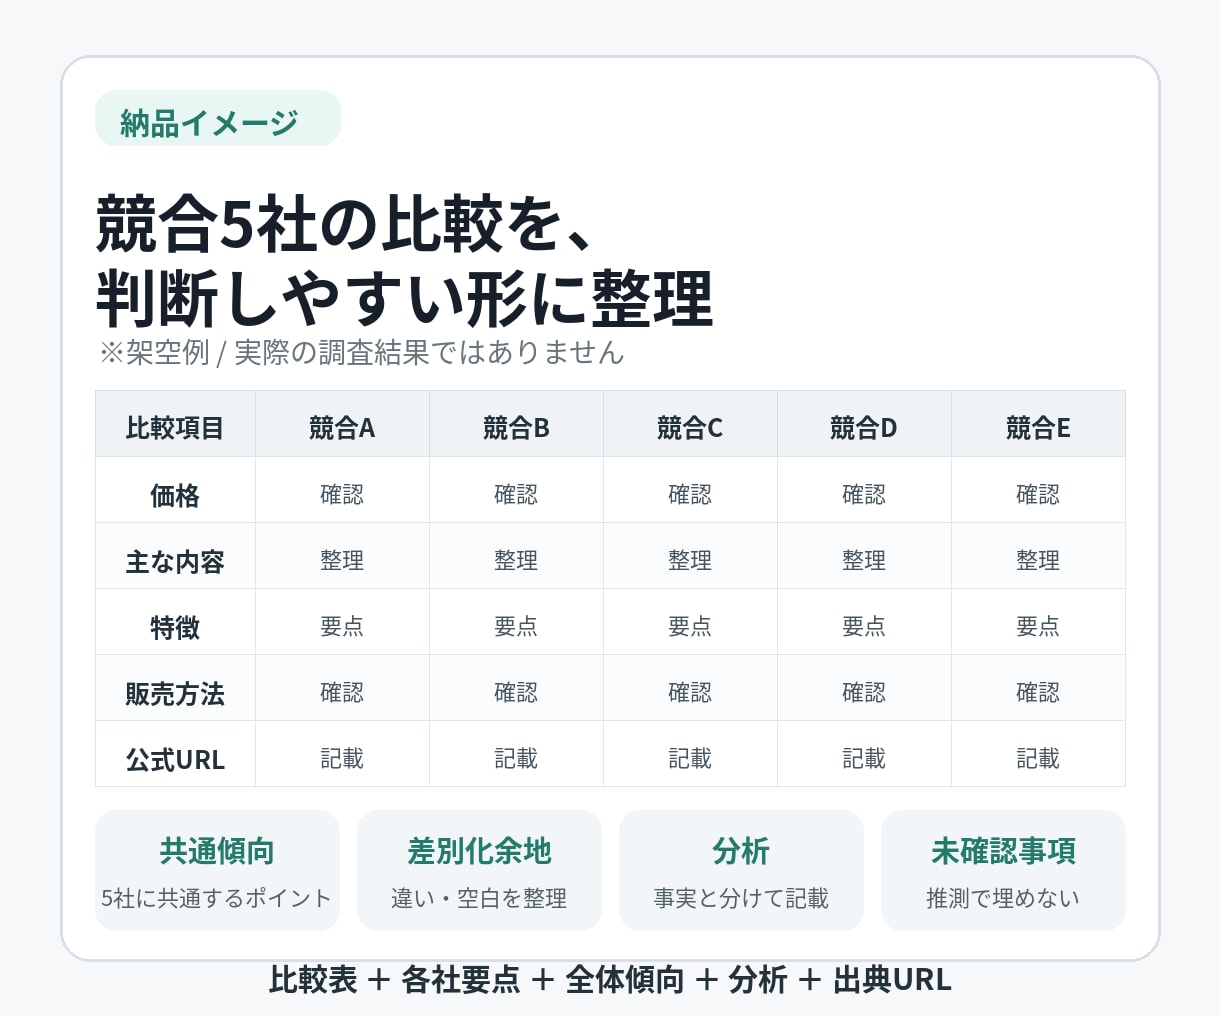Select the 競合C column header
1220x1016 pixels.
[x=690, y=424]
